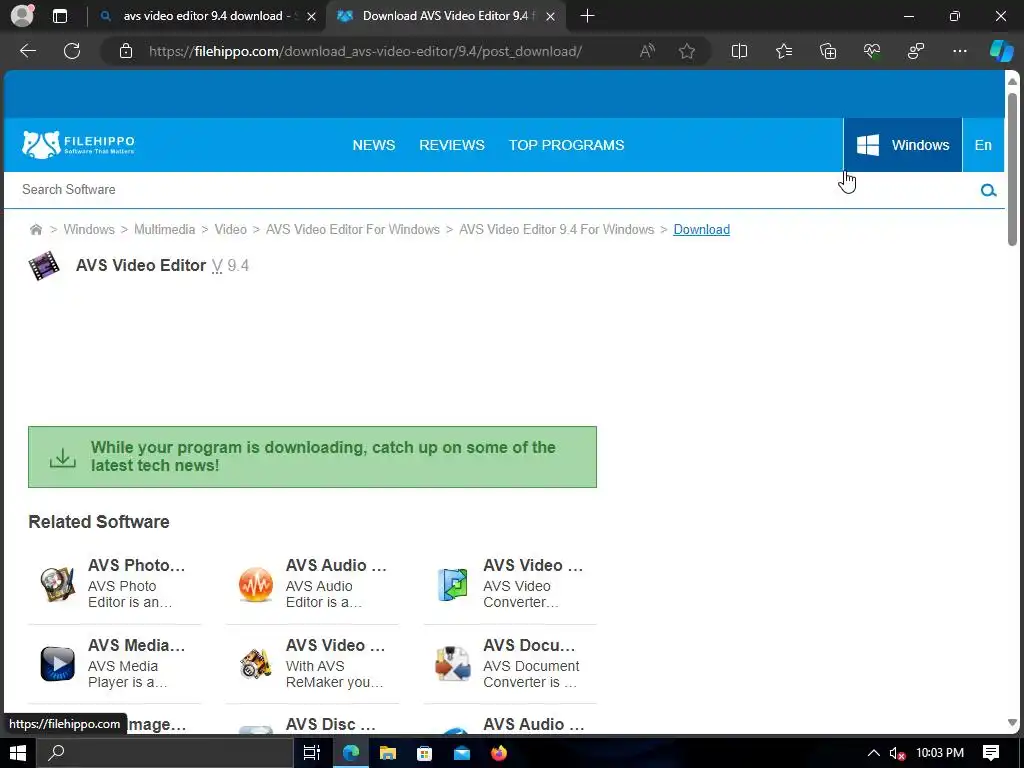
Task: Reload the page with the refresh icon
Action: coord(72,51)
